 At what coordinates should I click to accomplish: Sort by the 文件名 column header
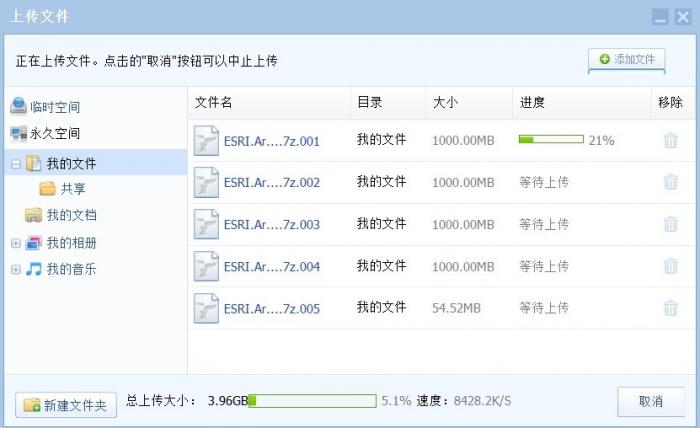(x=213, y=103)
